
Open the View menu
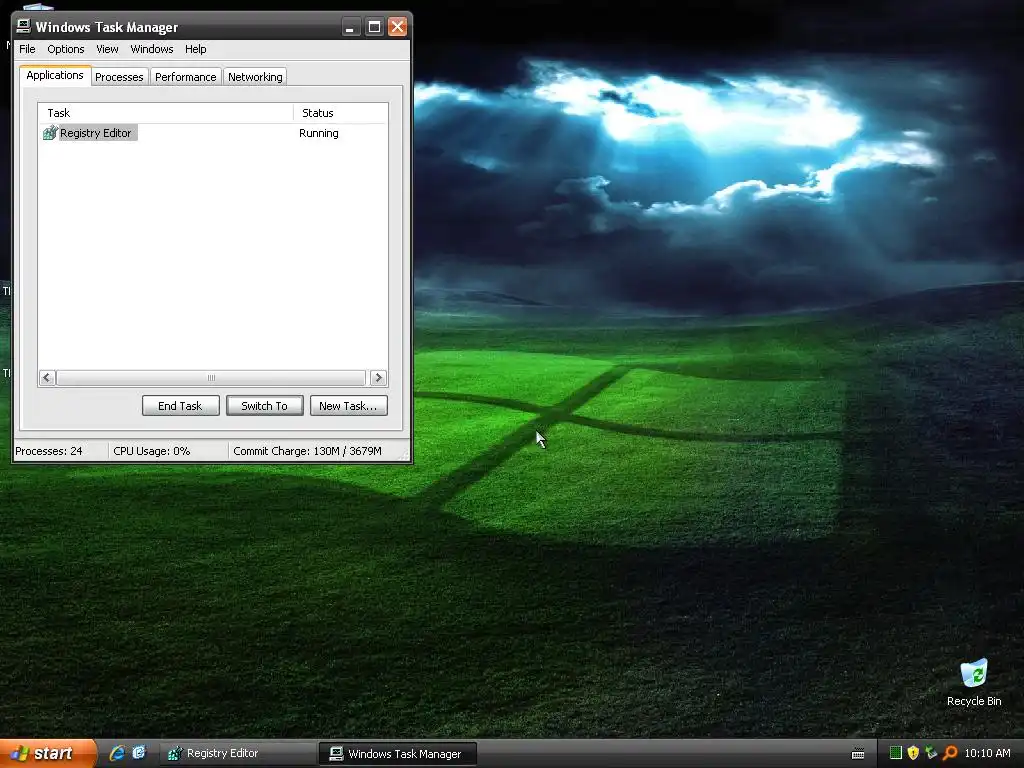(107, 49)
